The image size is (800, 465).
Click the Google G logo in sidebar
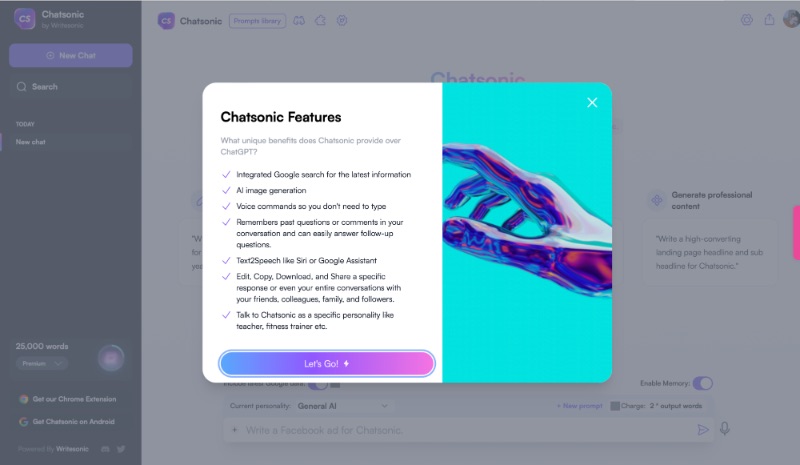(23, 422)
